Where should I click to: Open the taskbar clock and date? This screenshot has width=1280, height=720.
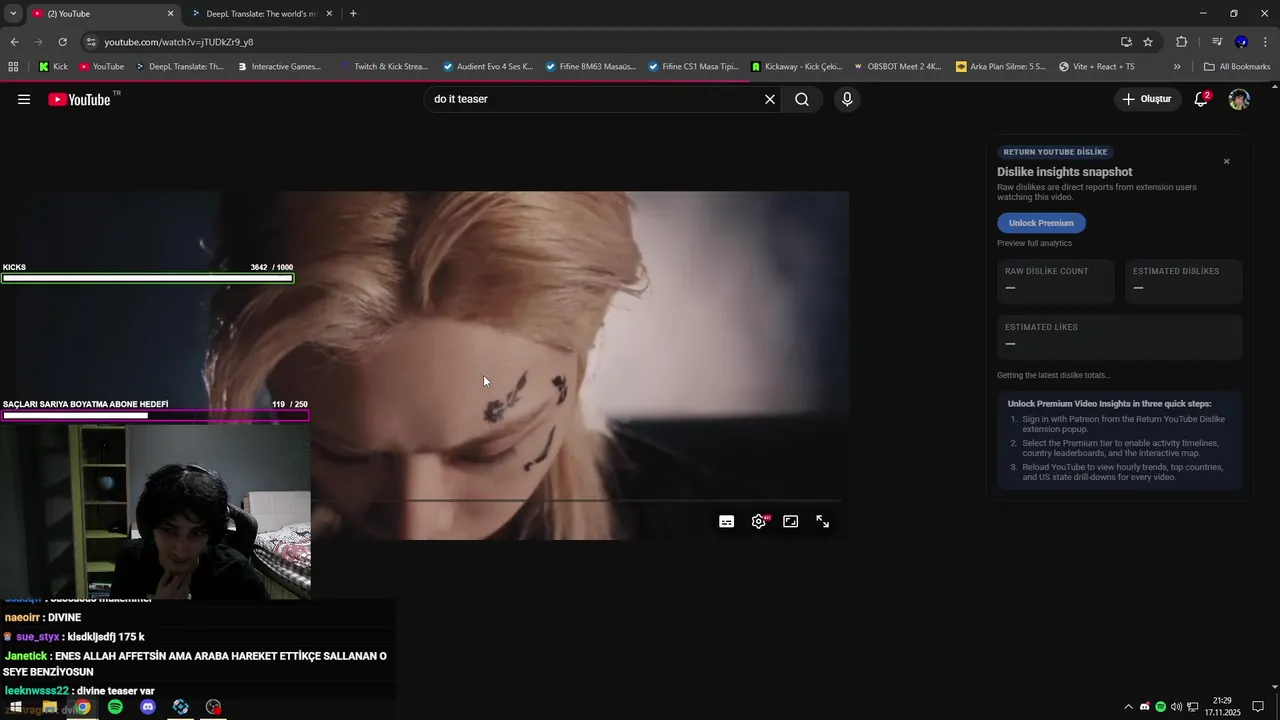point(1222,707)
